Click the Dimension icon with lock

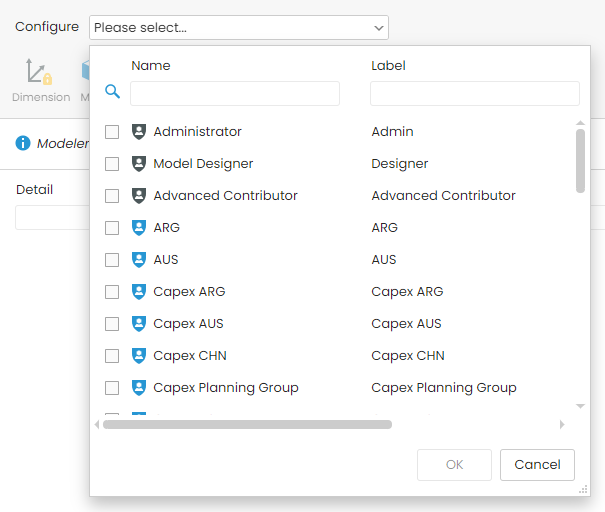39,71
